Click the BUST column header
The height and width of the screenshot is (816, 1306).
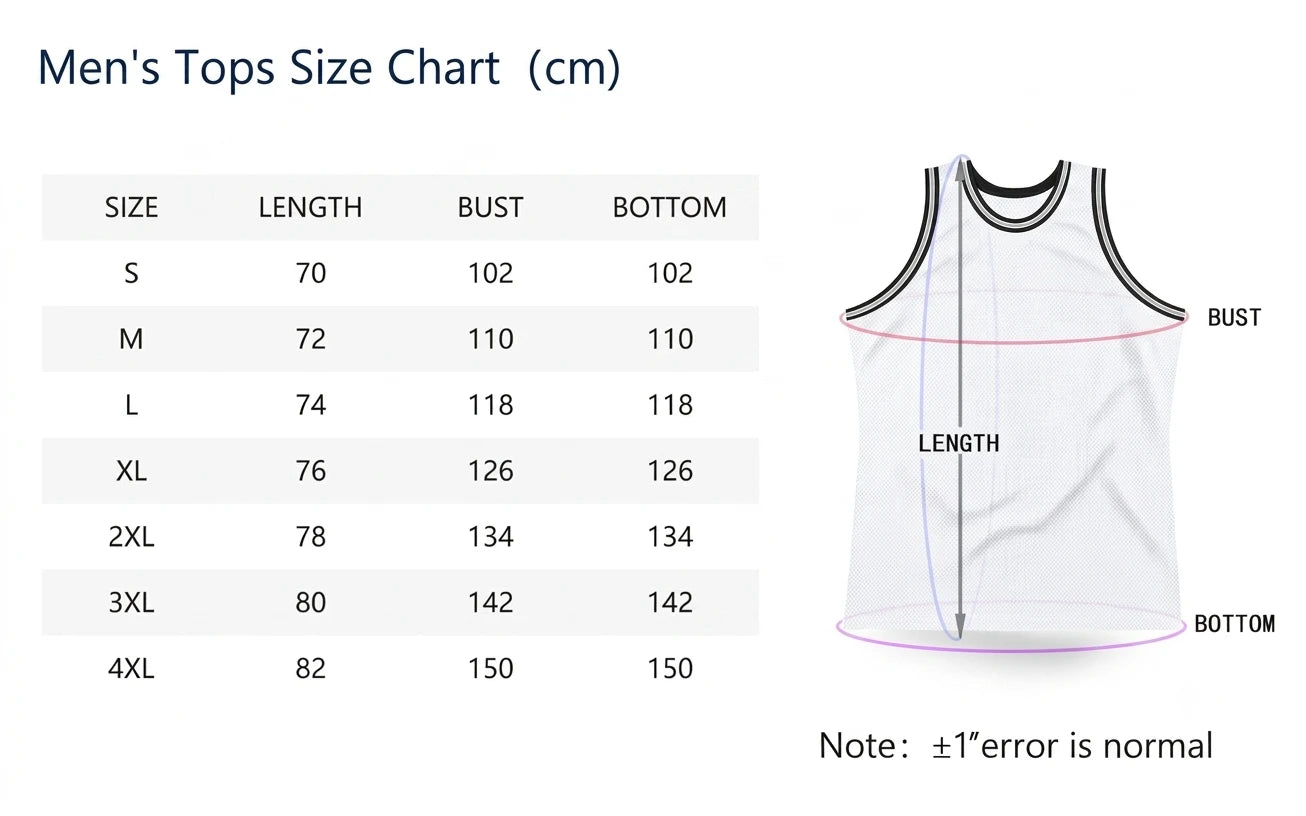pos(490,208)
